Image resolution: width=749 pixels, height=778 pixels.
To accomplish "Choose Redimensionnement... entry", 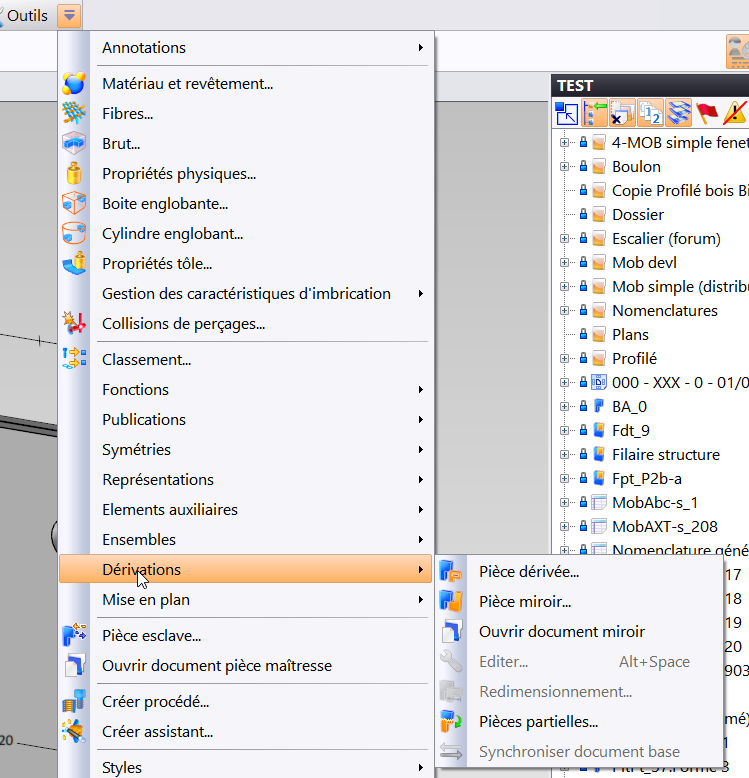I will tap(578, 692).
